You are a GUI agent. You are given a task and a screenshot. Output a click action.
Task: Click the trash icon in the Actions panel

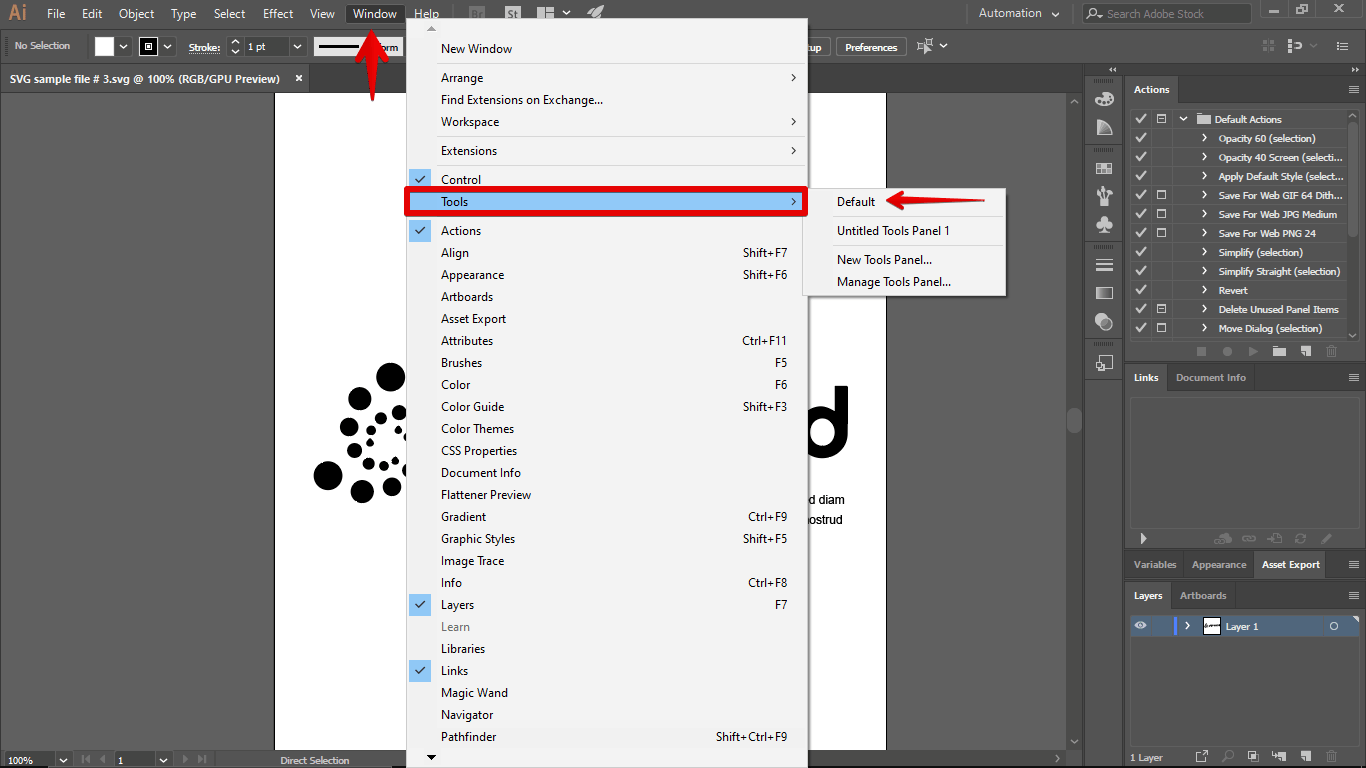1331,351
